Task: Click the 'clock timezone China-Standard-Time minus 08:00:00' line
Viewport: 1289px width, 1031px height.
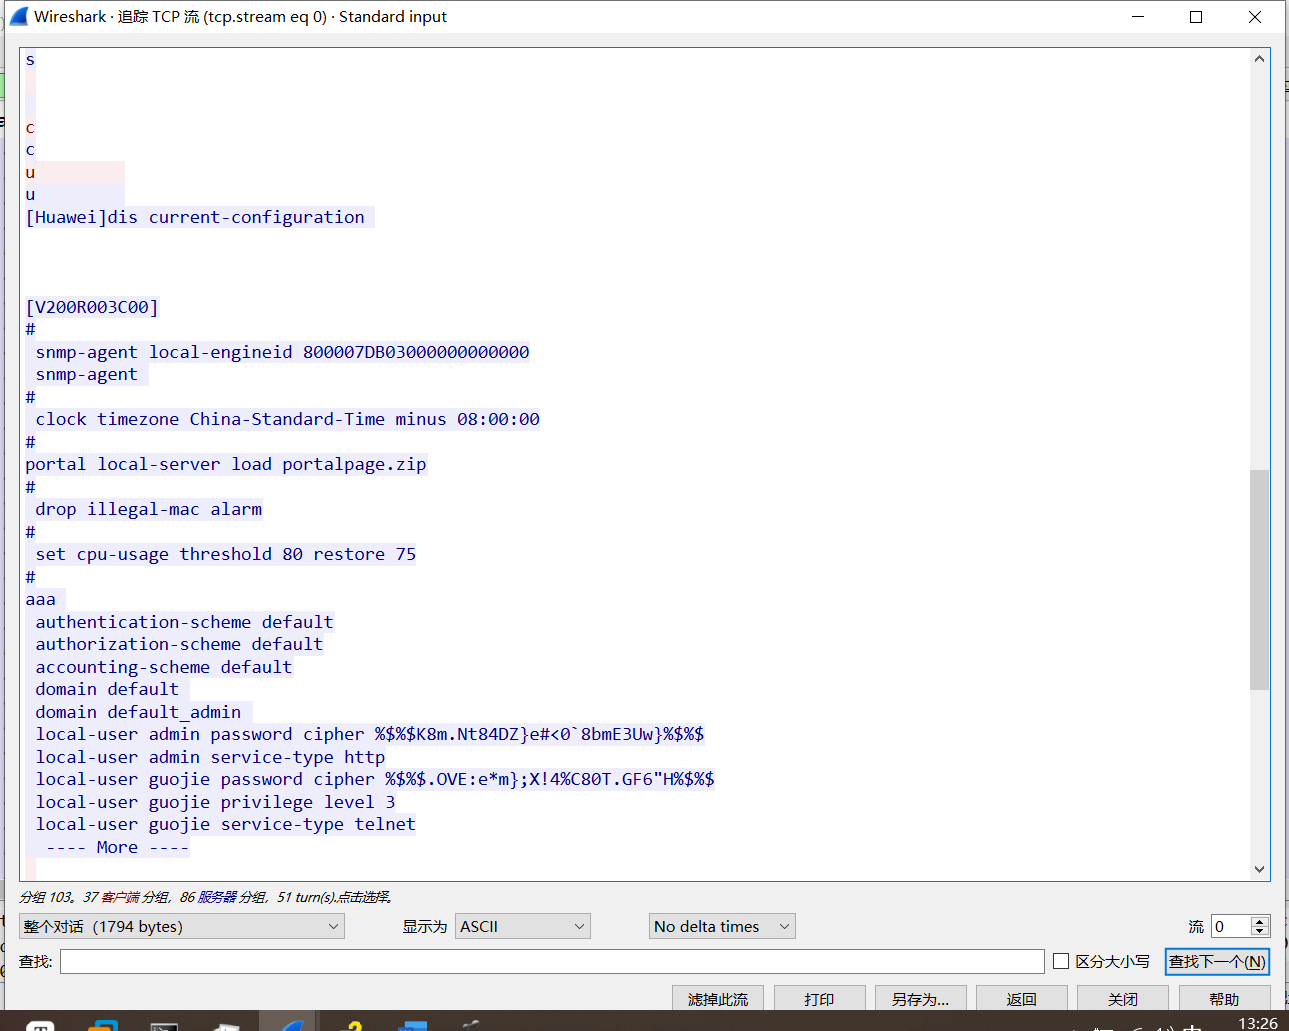Action: 287,419
